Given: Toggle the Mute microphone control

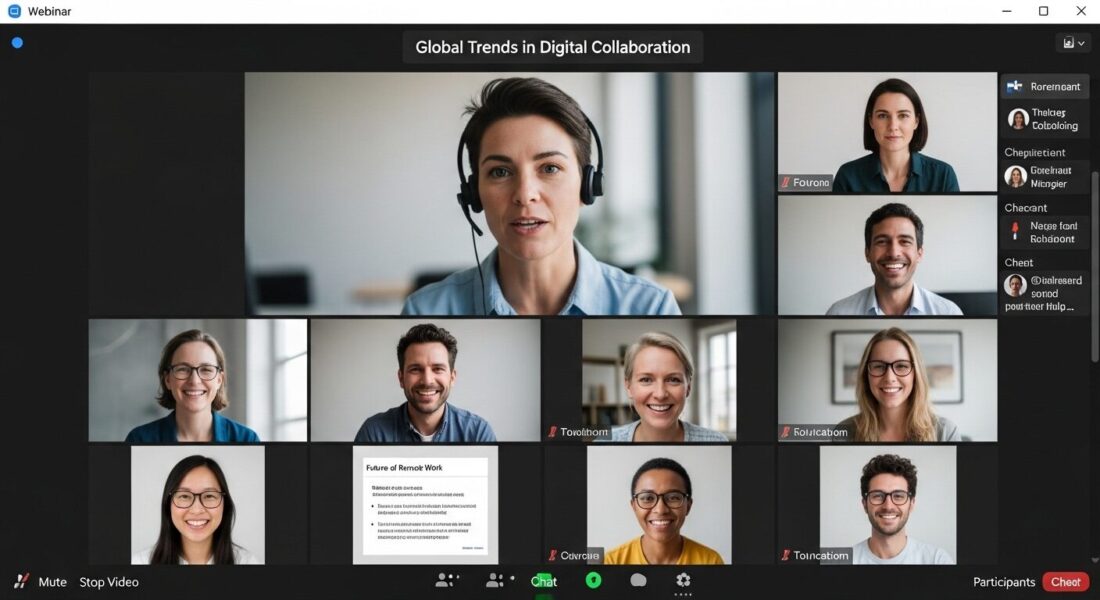Looking at the screenshot, I should 52,582.
